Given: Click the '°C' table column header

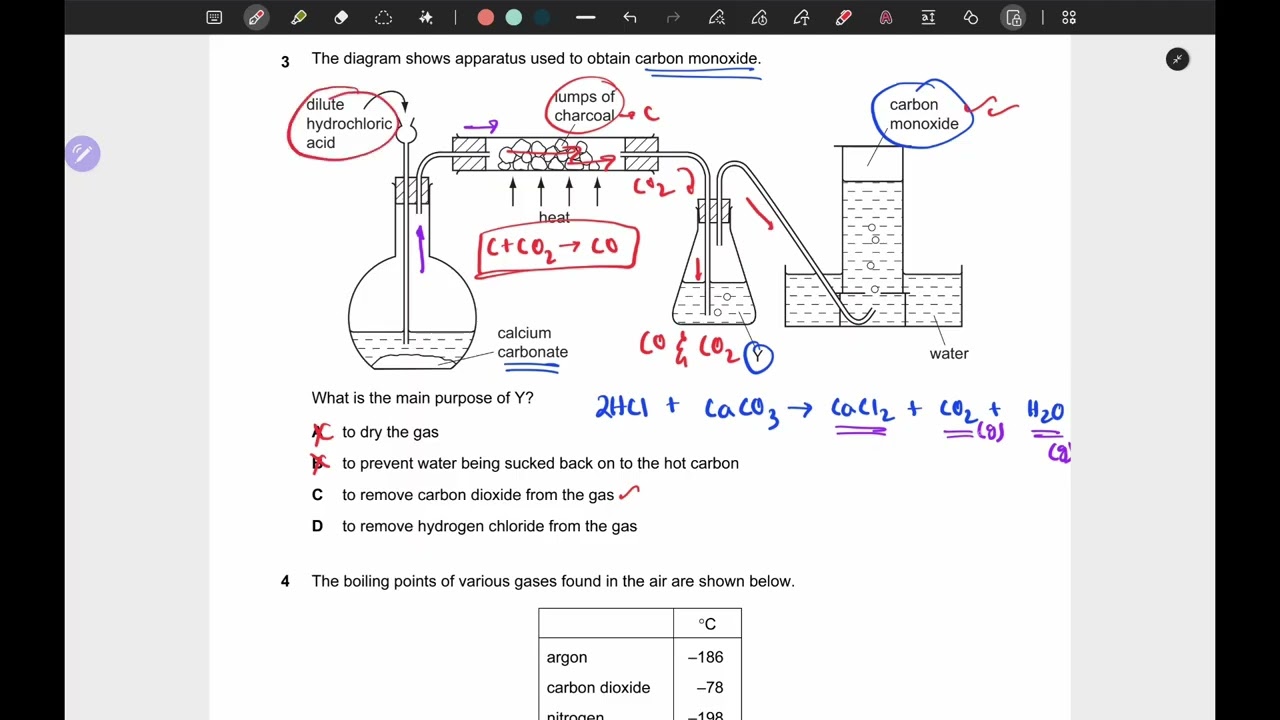Looking at the screenshot, I should click(x=707, y=624).
